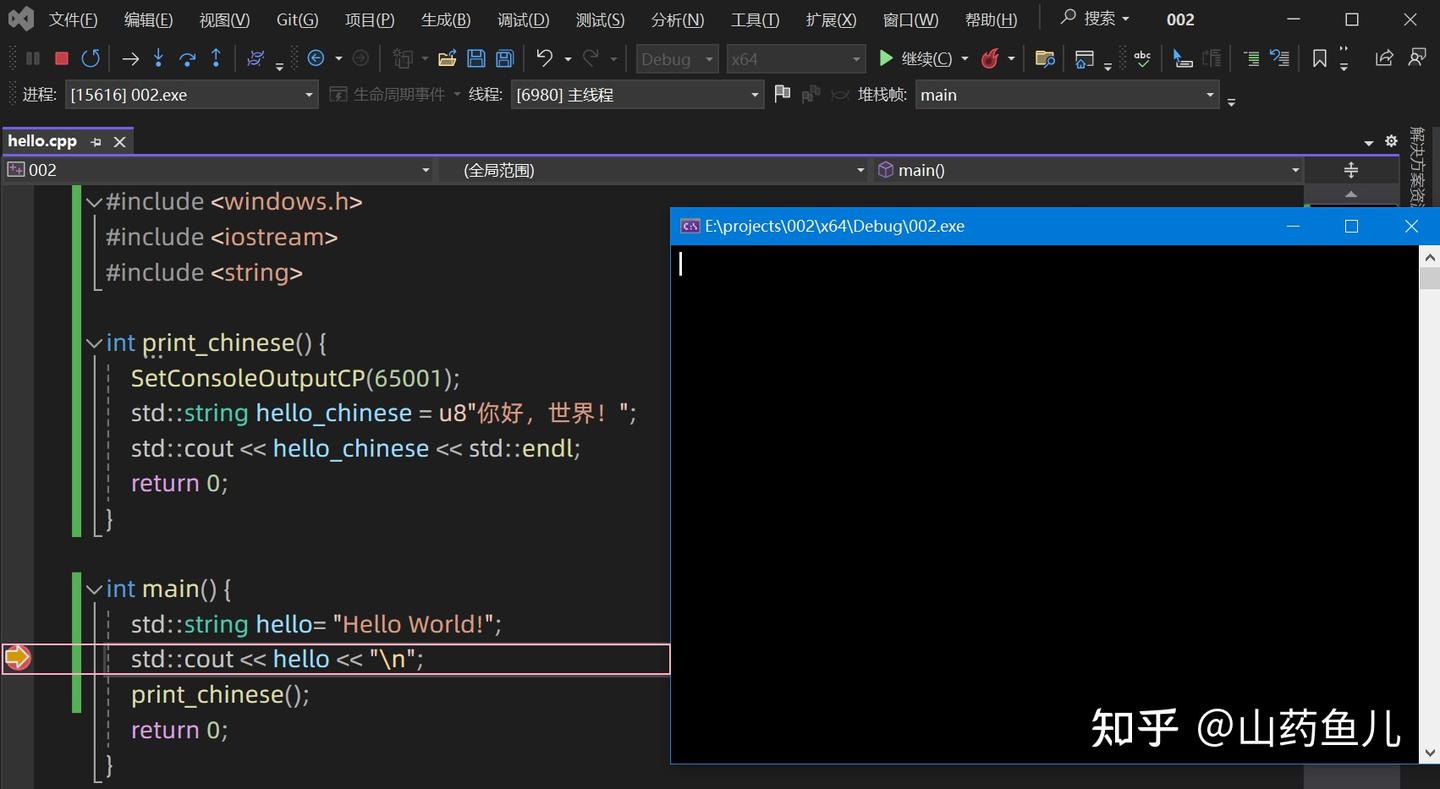Open the 扩展(X) menu

[831, 20]
